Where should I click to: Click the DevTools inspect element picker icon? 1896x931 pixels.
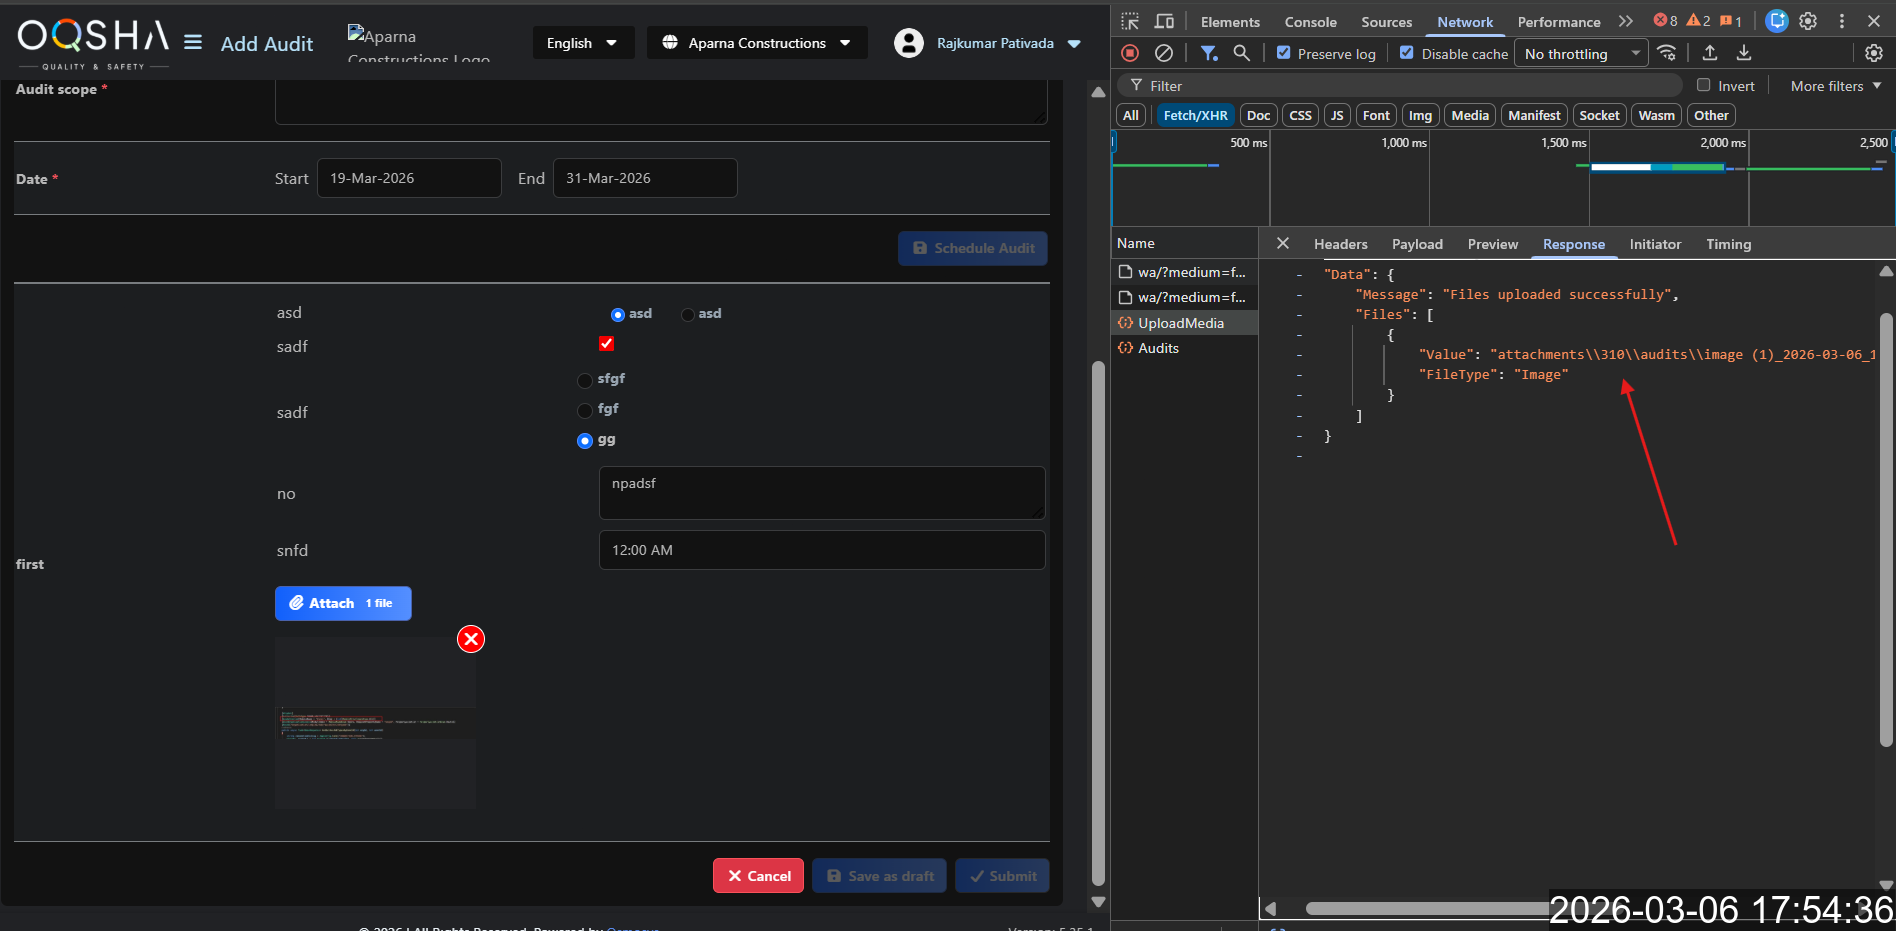(x=1130, y=21)
